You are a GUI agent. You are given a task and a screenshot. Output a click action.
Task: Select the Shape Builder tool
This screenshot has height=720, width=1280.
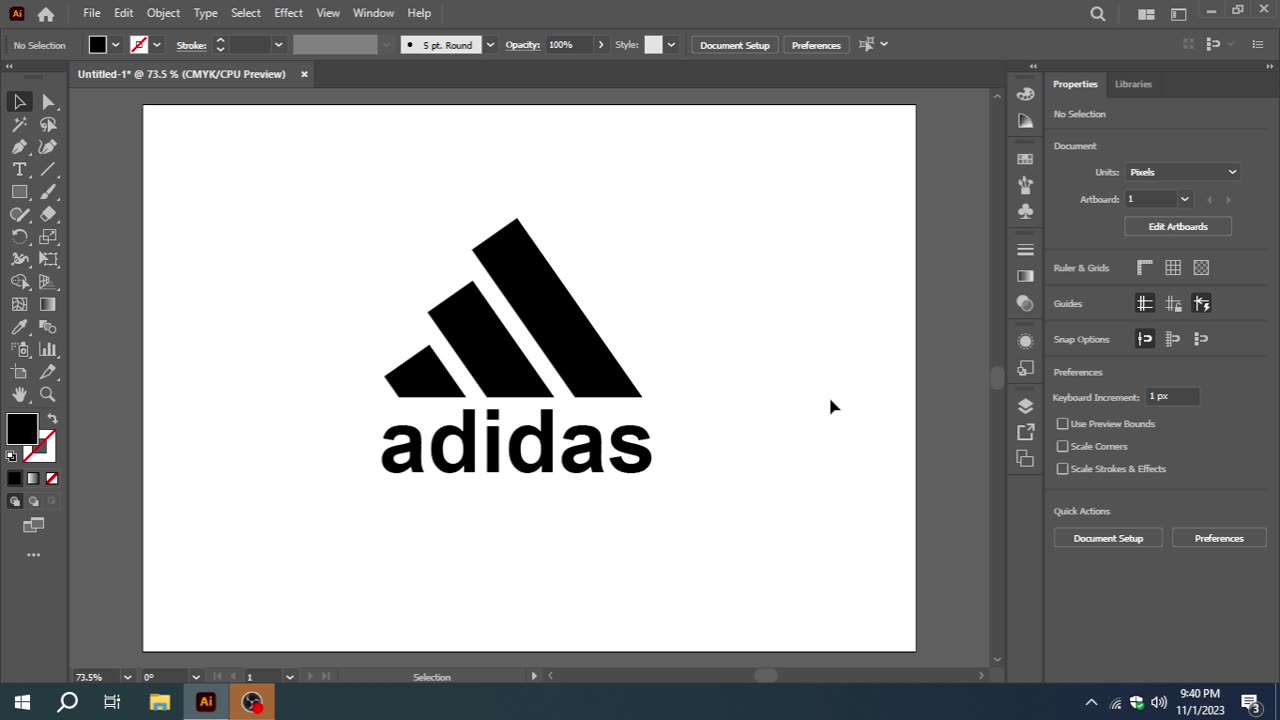click(x=19, y=282)
